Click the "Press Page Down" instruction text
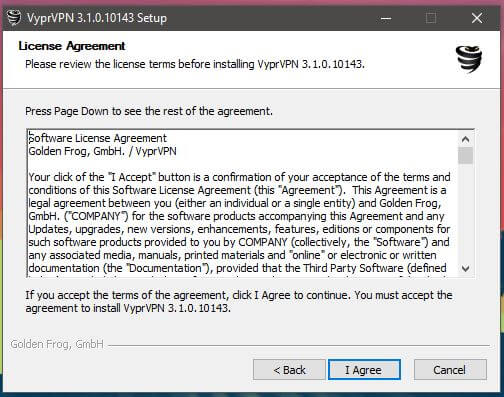Viewport: 504px width, 397px height. 149,111
